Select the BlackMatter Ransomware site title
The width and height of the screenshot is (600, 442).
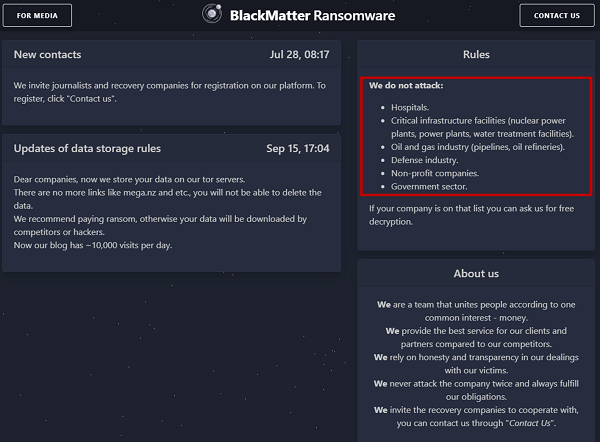312,16
